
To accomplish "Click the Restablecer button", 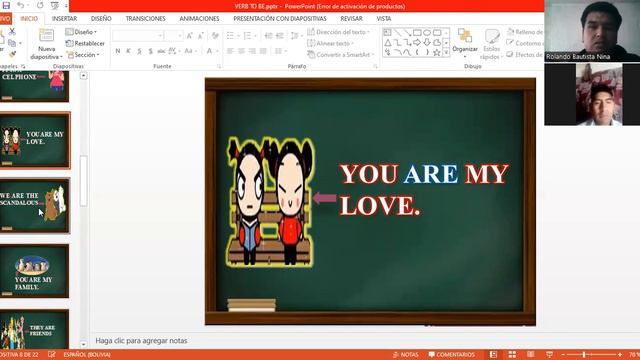I will (85, 43).
